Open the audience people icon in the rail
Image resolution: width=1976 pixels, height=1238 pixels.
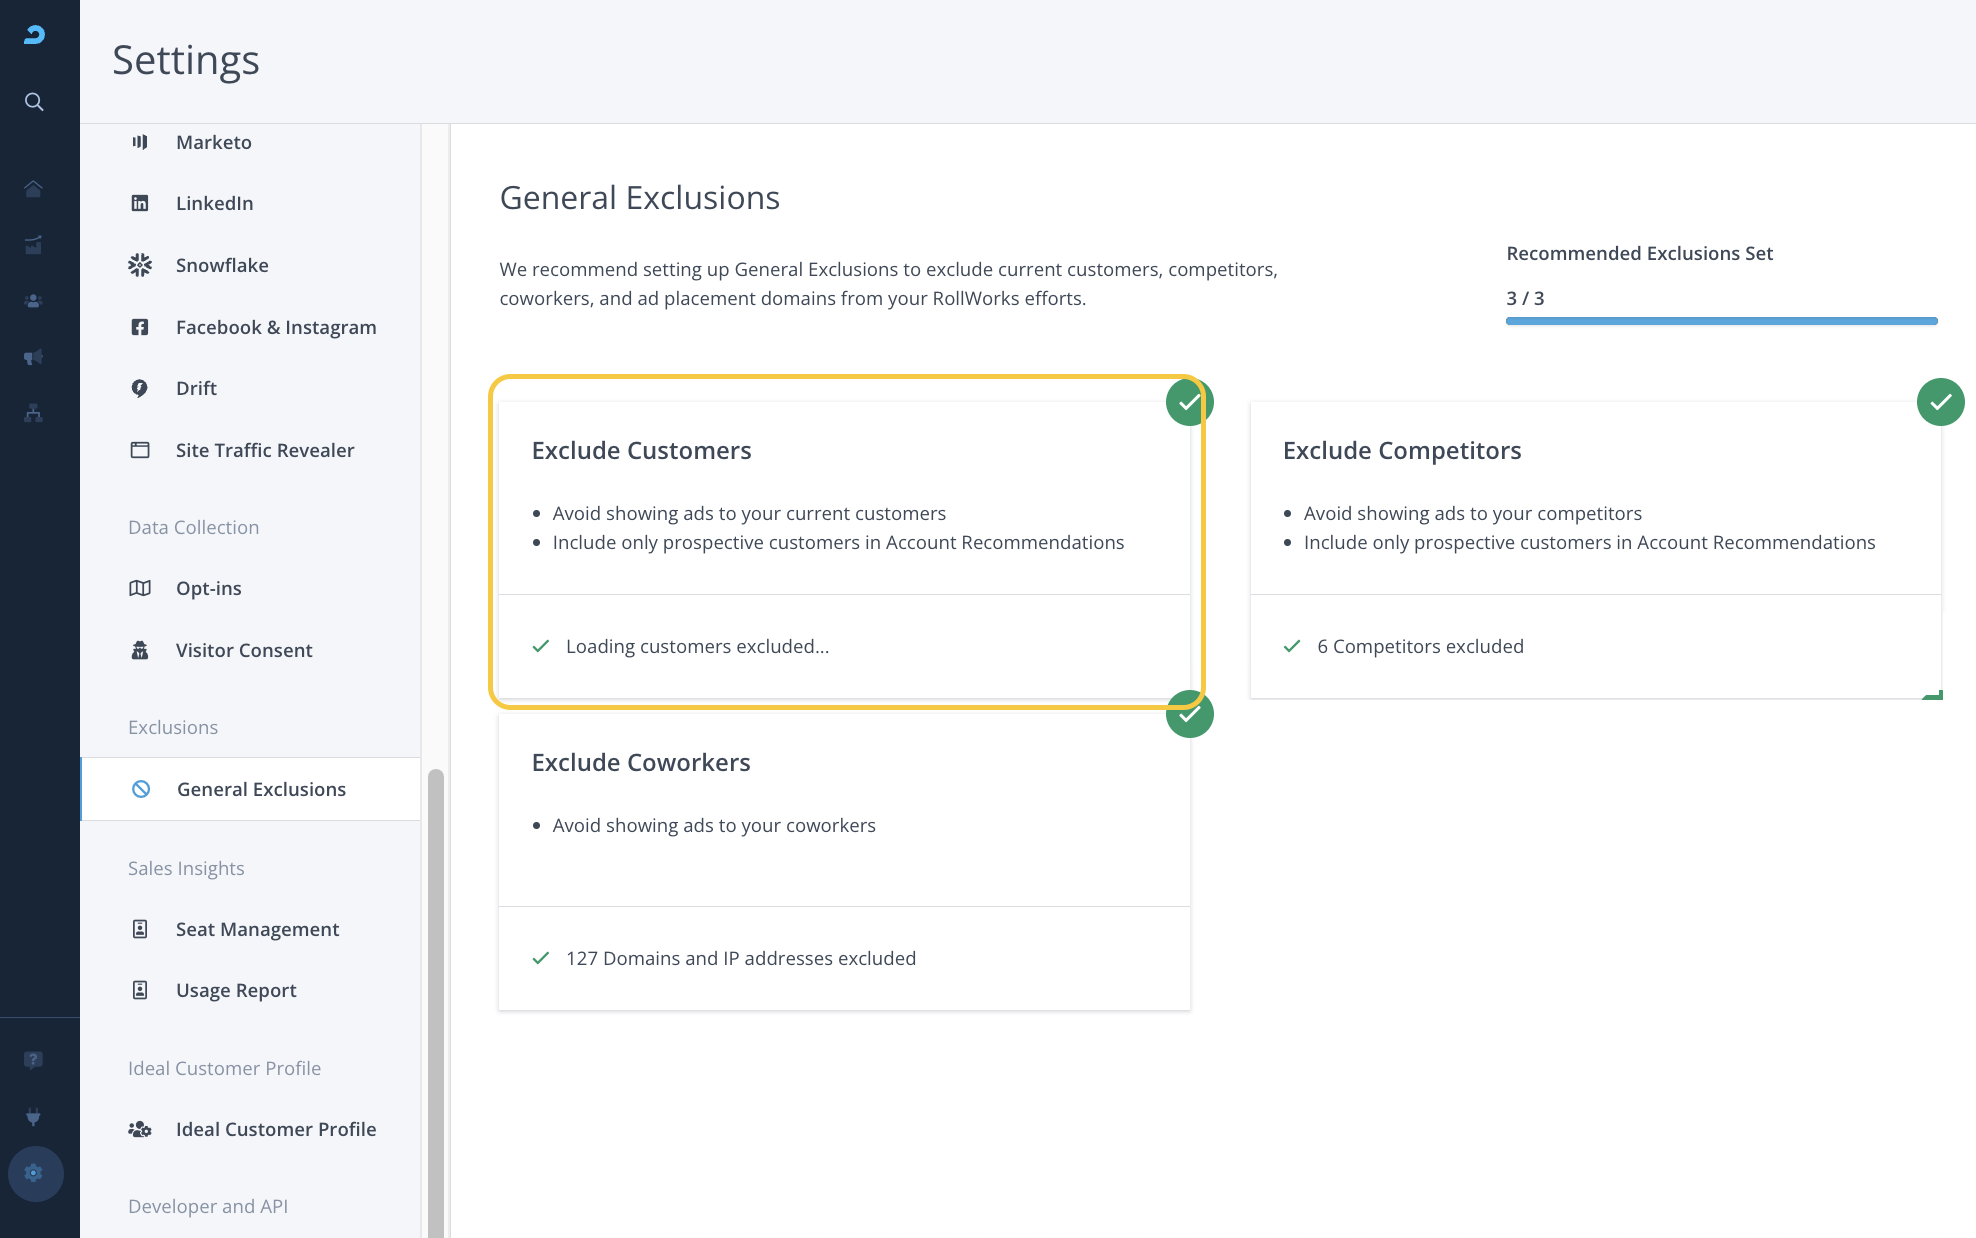point(34,301)
